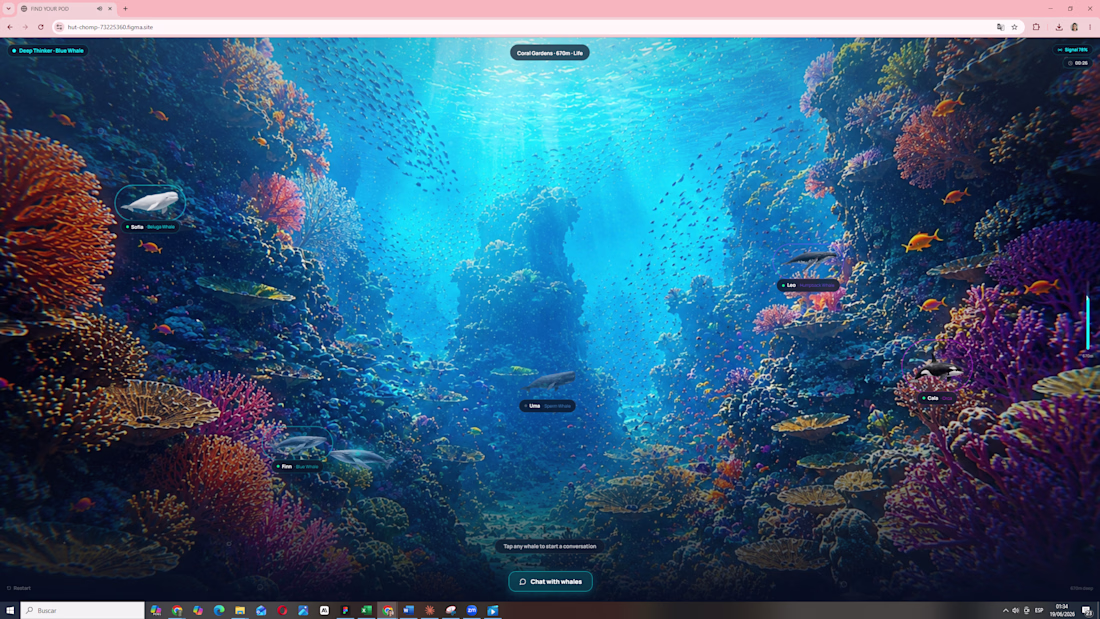
Task: Select Finn the Blue Whale image
Action: coord(301,444)
